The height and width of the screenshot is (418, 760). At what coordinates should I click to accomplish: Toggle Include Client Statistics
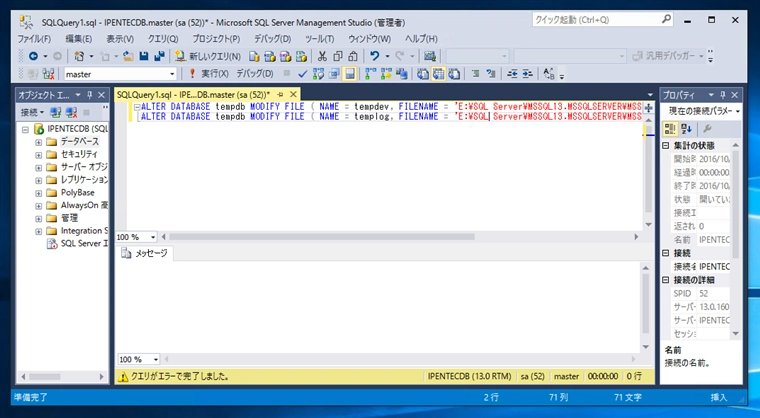402,74
